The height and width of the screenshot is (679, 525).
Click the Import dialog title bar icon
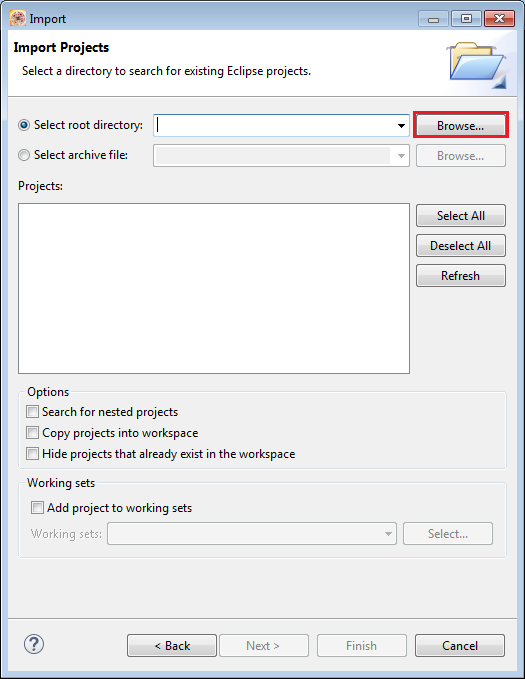(x=18, y=19)
